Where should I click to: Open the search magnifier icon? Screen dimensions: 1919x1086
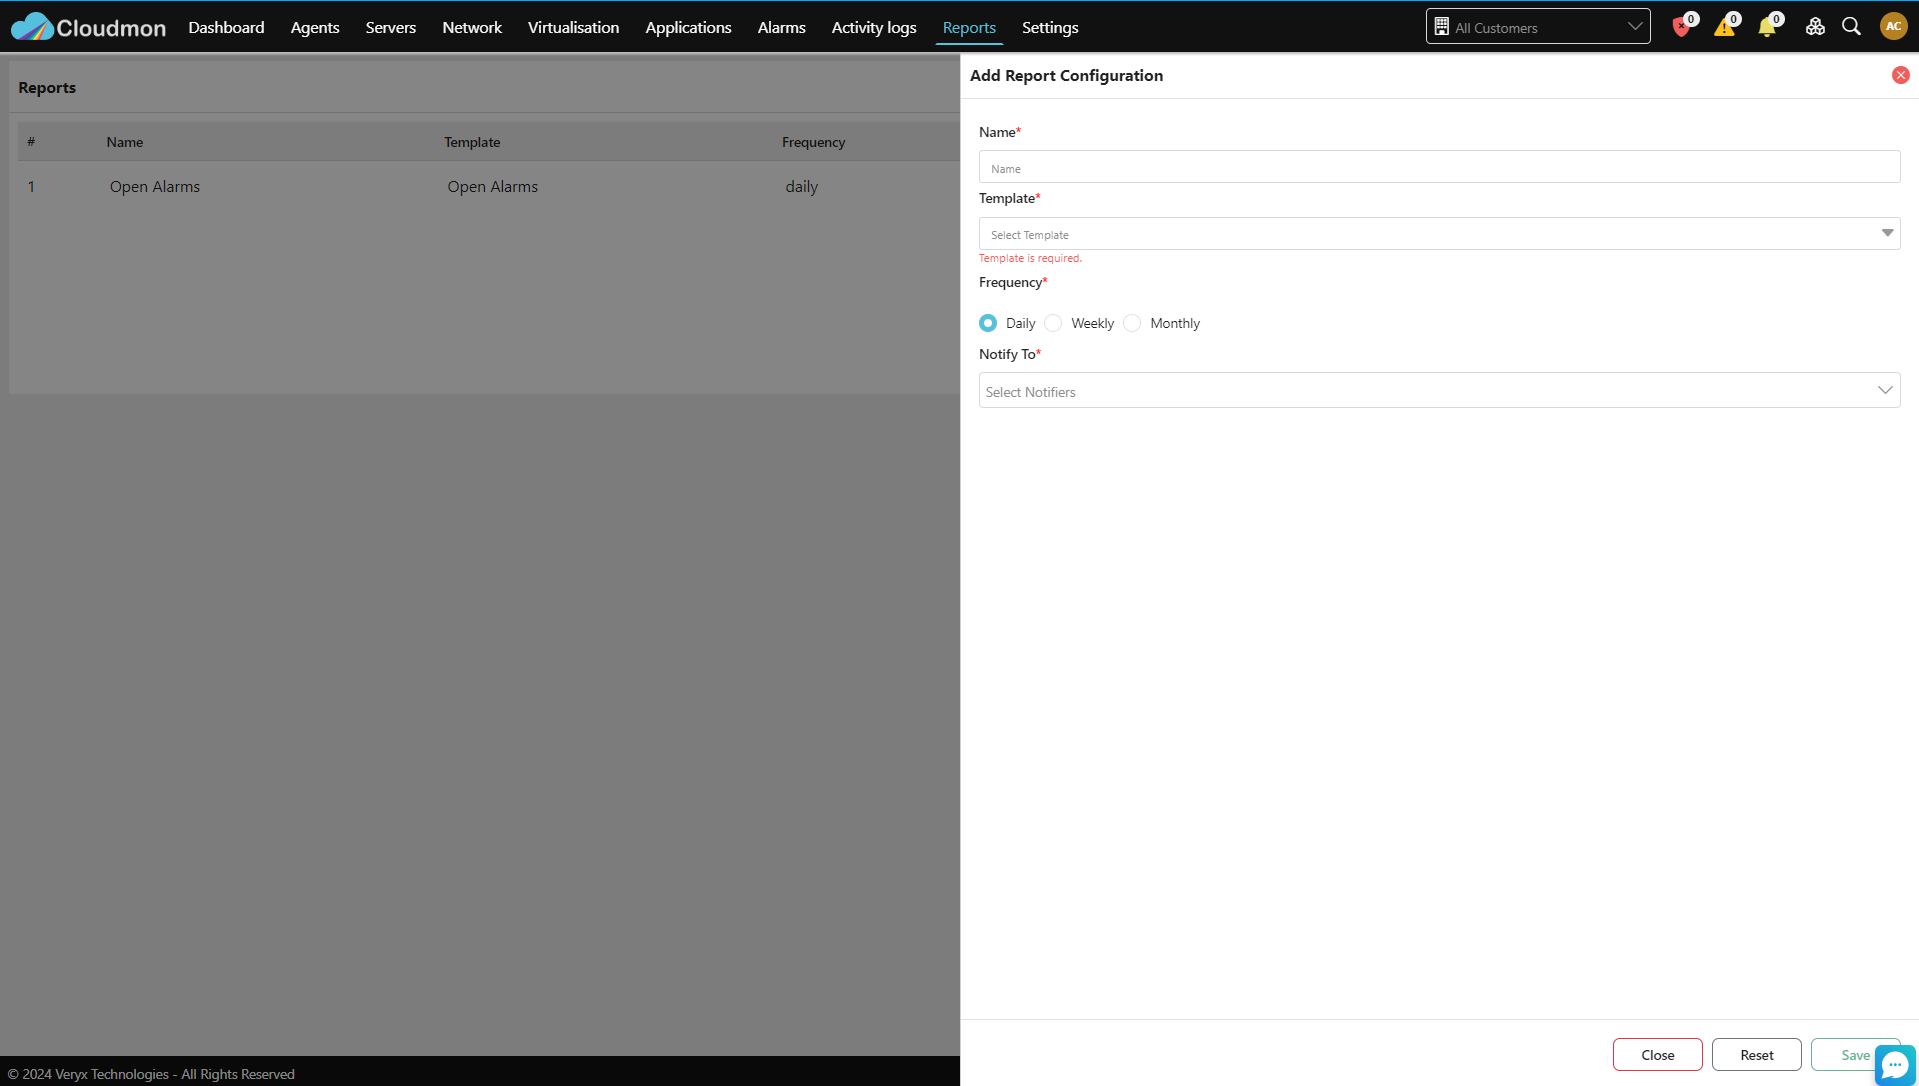[1851, 27]
